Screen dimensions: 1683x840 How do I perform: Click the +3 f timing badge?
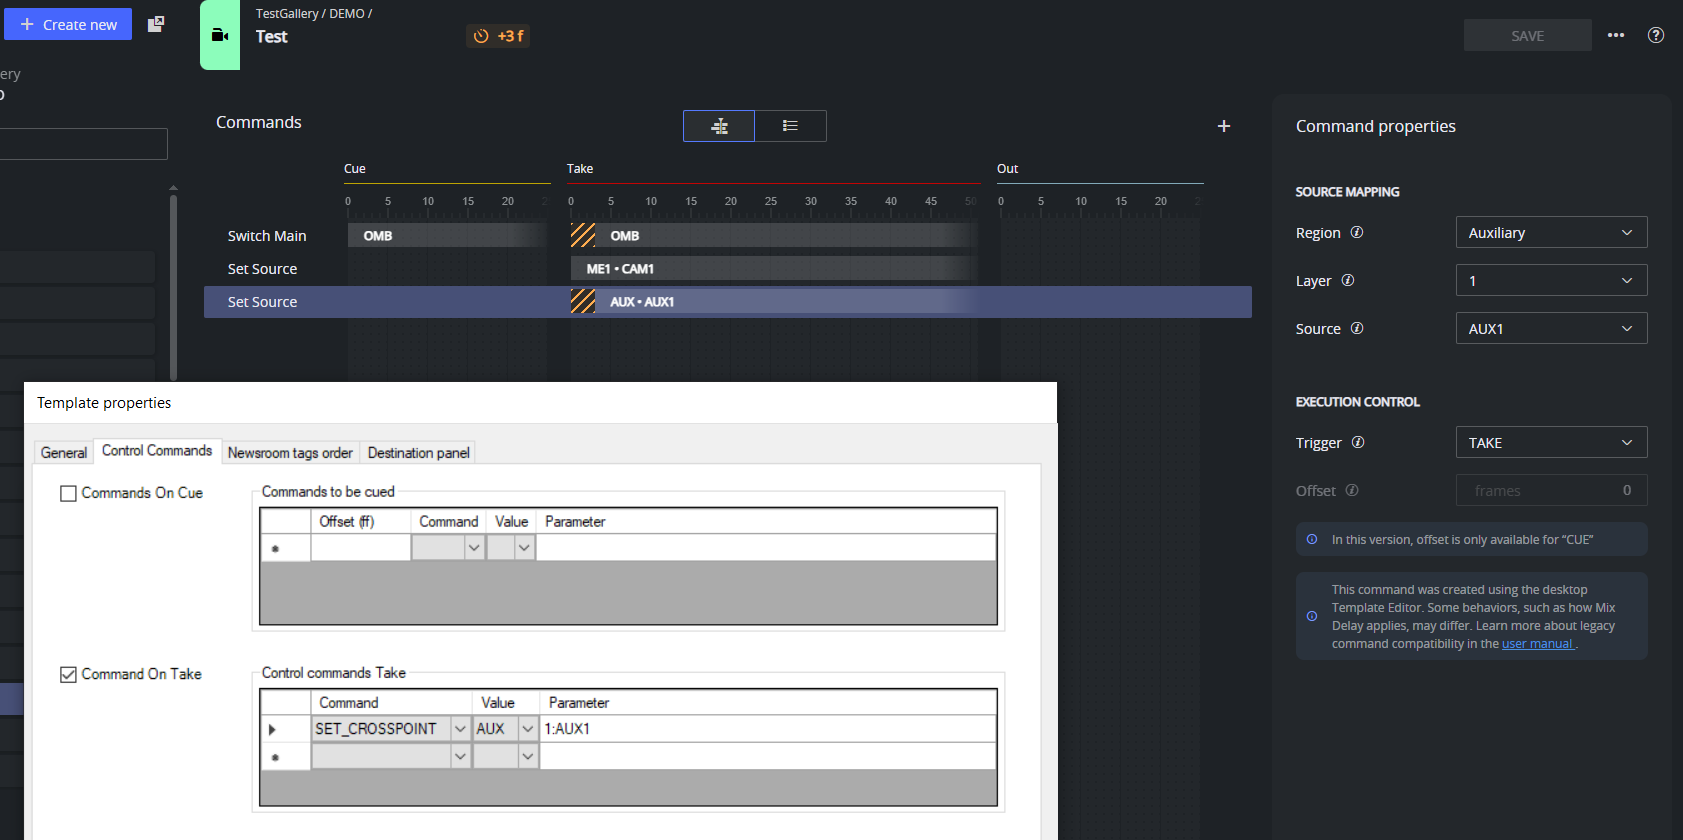point(498,36)
